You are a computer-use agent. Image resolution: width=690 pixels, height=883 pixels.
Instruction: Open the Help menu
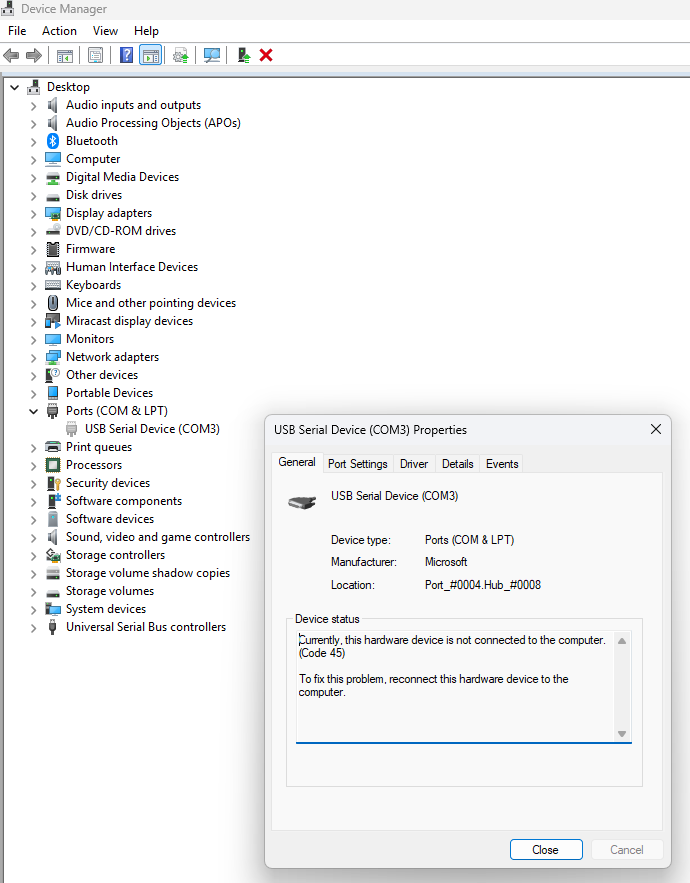click(146, 31)
